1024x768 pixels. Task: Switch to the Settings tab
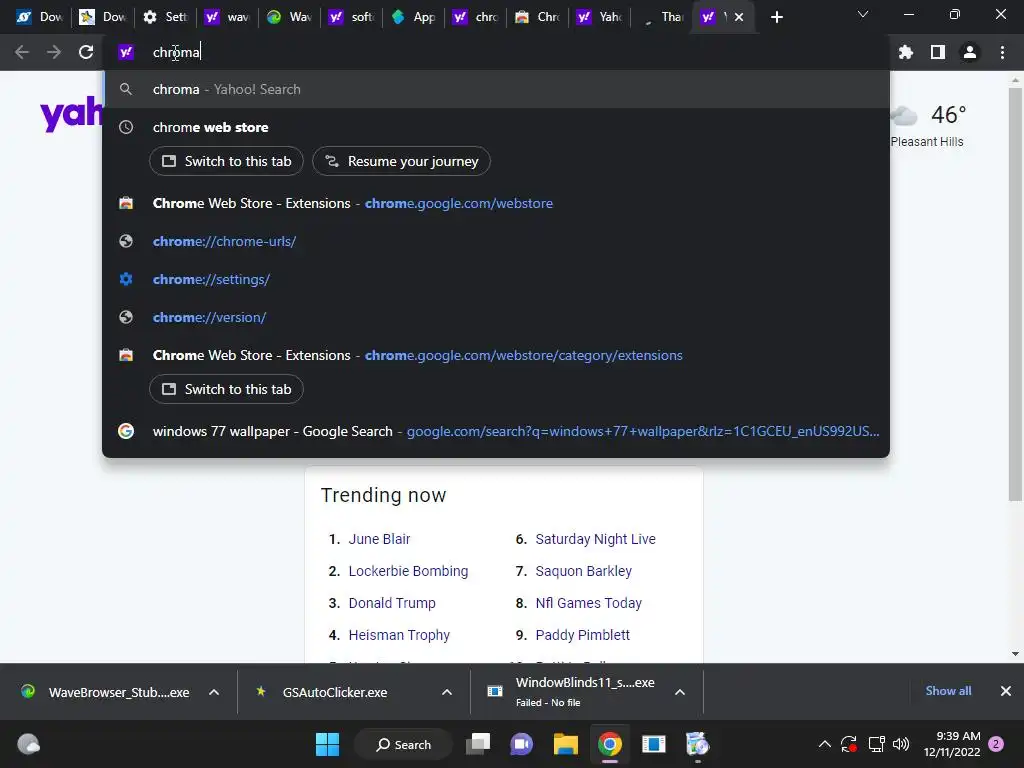[x=165, y=17]
